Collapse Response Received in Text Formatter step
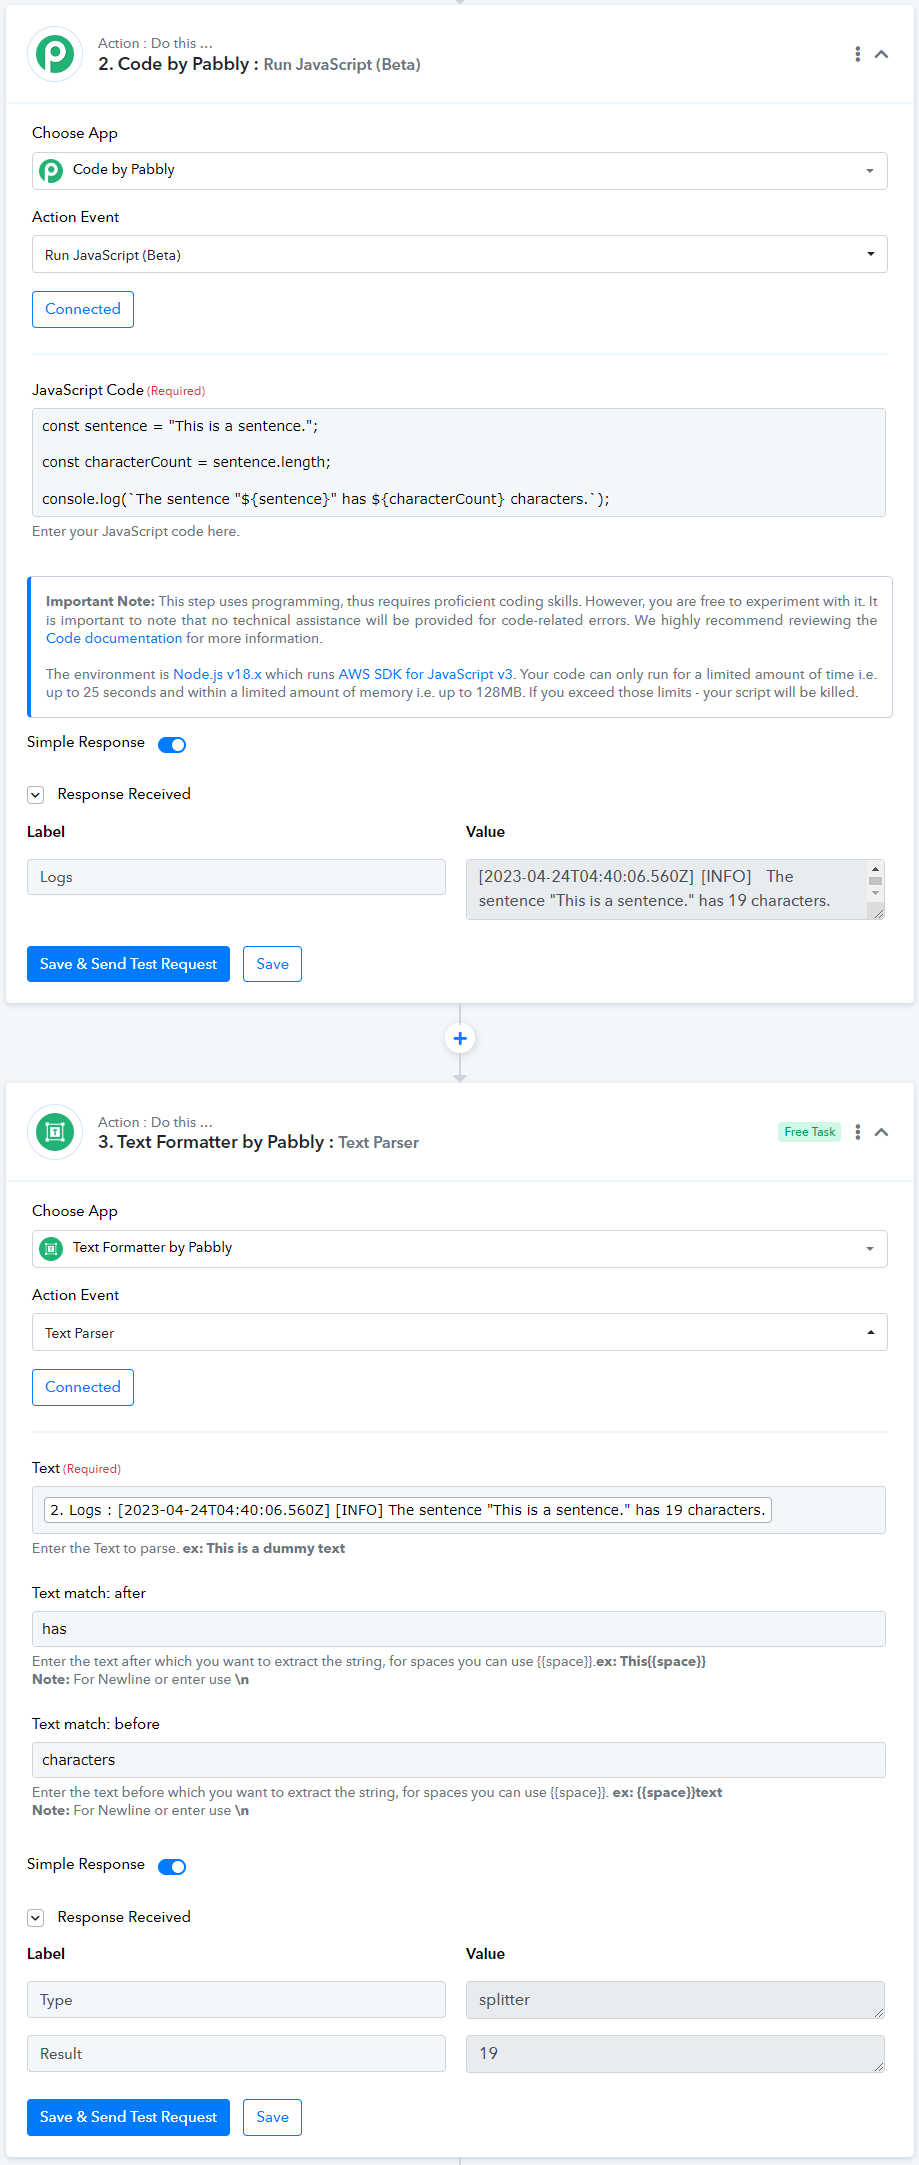The height and width of the screenshot is (2165, 919). pyautogui.click(x=36, y=1917)
